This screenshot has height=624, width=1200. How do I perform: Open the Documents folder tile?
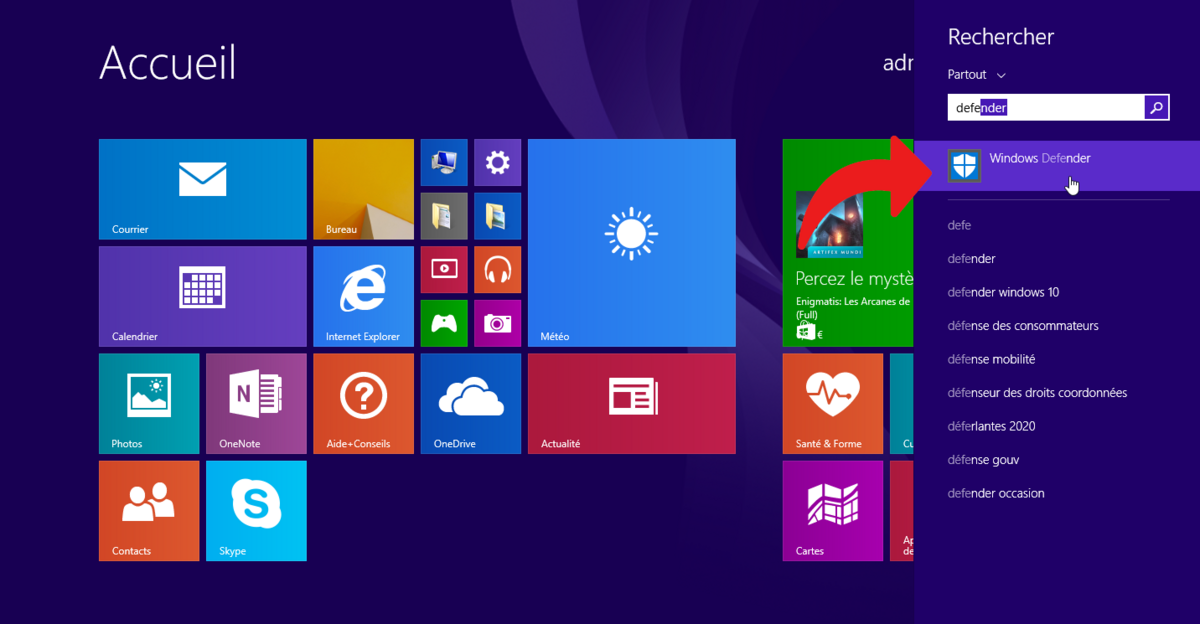[444, 216]
